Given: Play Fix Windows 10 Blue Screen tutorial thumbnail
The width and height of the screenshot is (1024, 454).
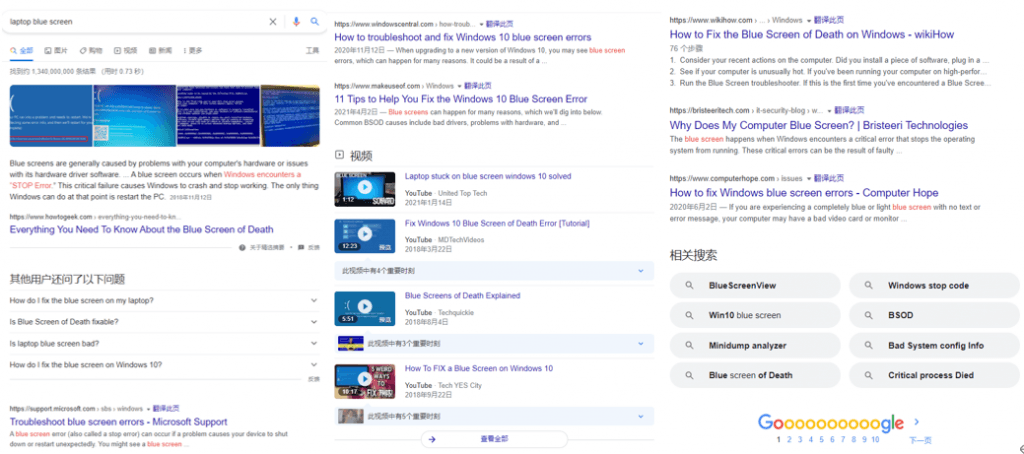Looking at the screenshot, I should pyautogui.click(x=364, y=236).
